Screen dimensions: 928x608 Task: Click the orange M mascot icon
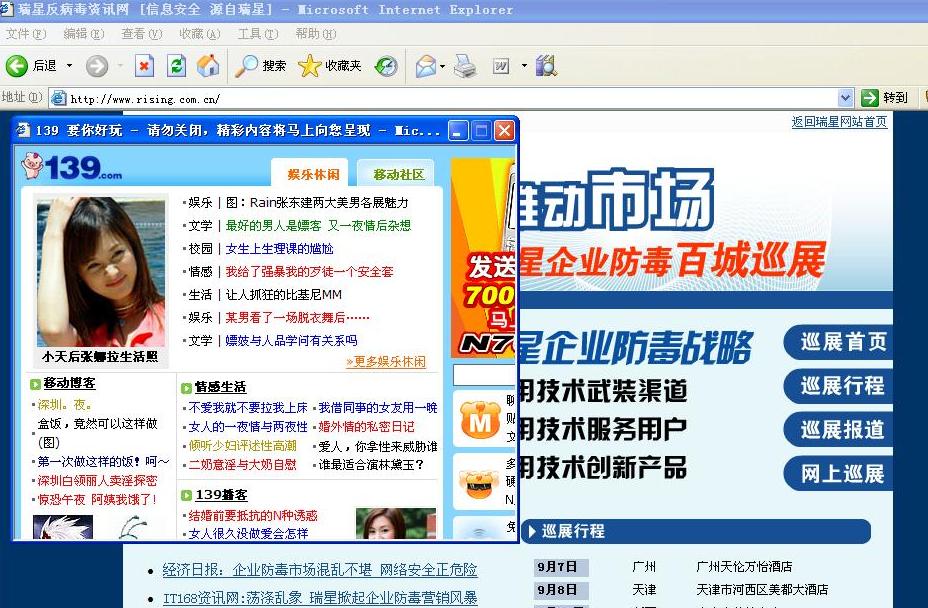(x=480, y=420)
